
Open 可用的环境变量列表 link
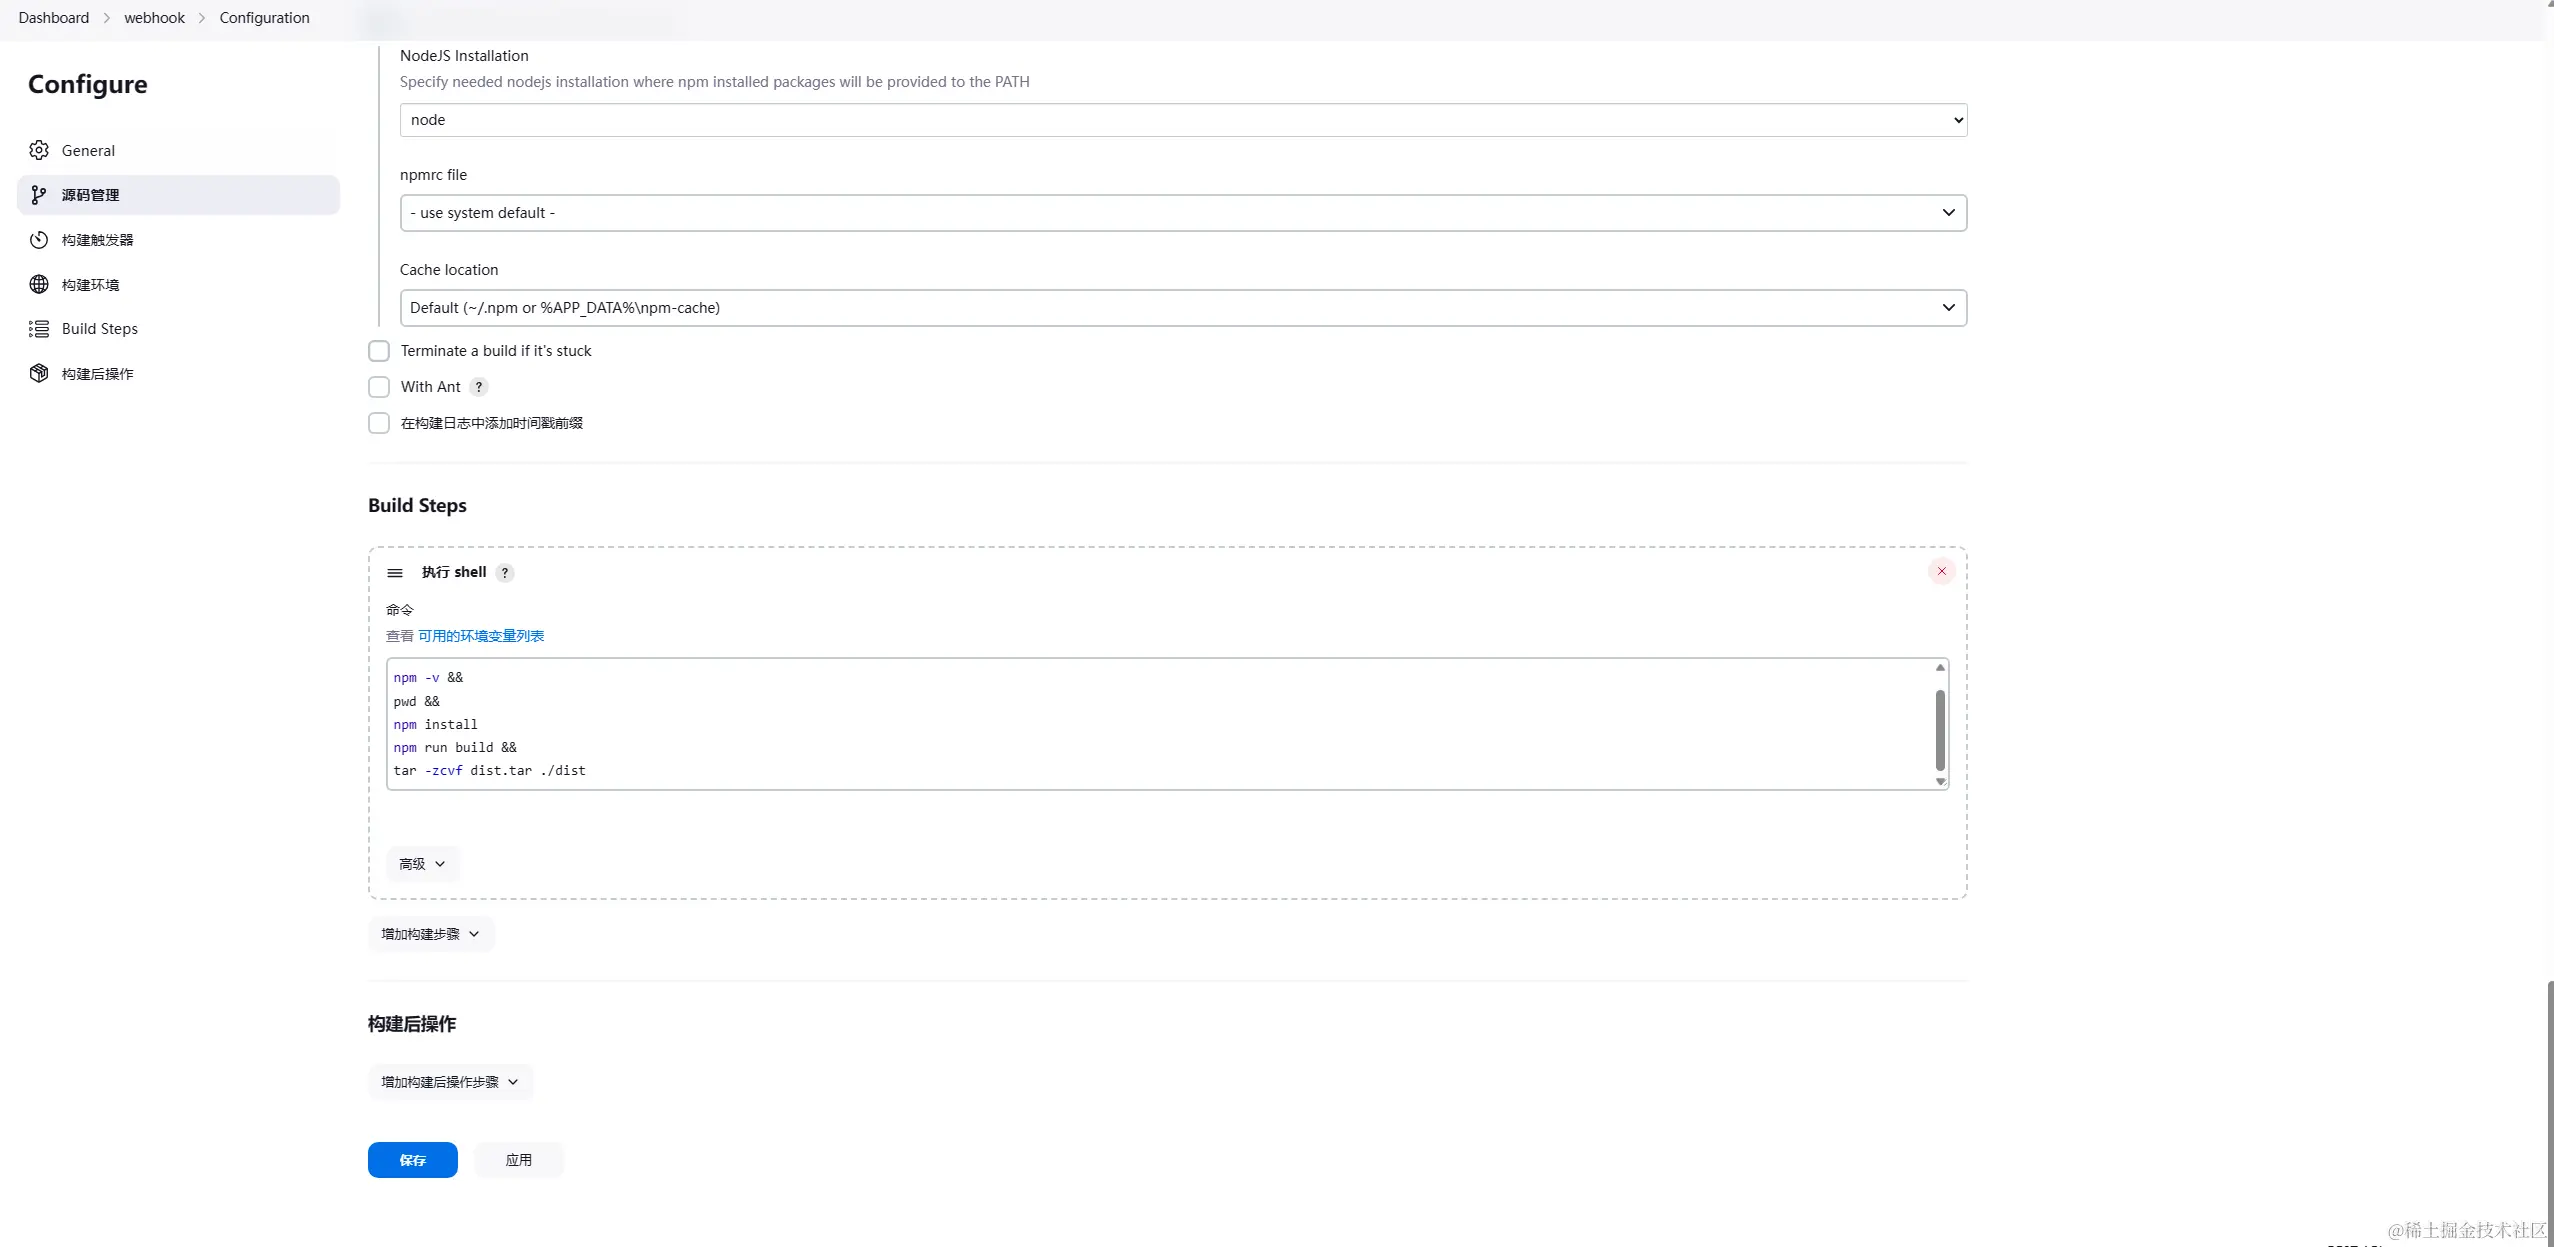coord(481,636)
